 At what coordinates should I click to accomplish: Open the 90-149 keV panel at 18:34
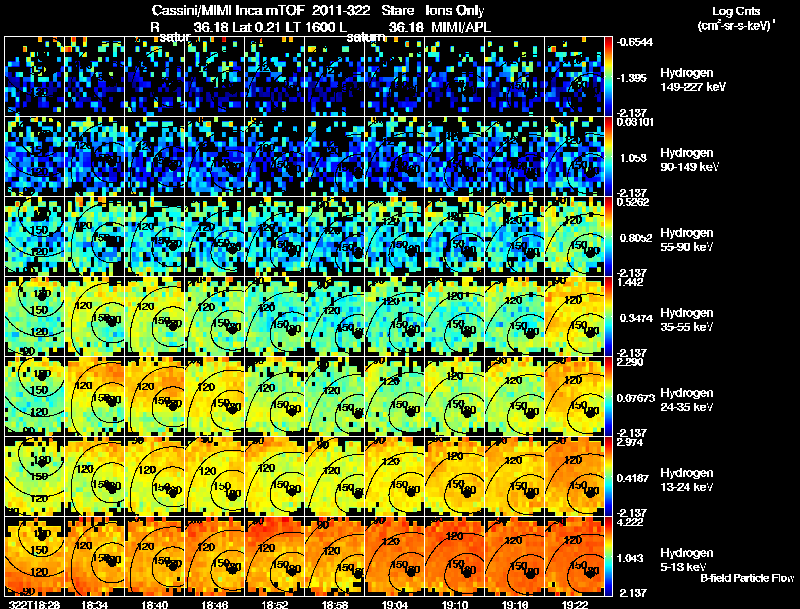[95, 157]
